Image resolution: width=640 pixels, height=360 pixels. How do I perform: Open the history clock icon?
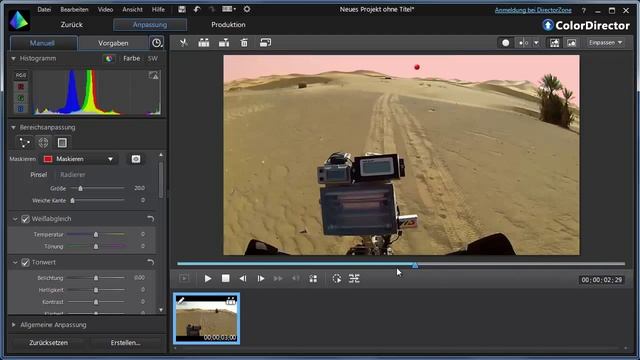click(x=157, y=43)
